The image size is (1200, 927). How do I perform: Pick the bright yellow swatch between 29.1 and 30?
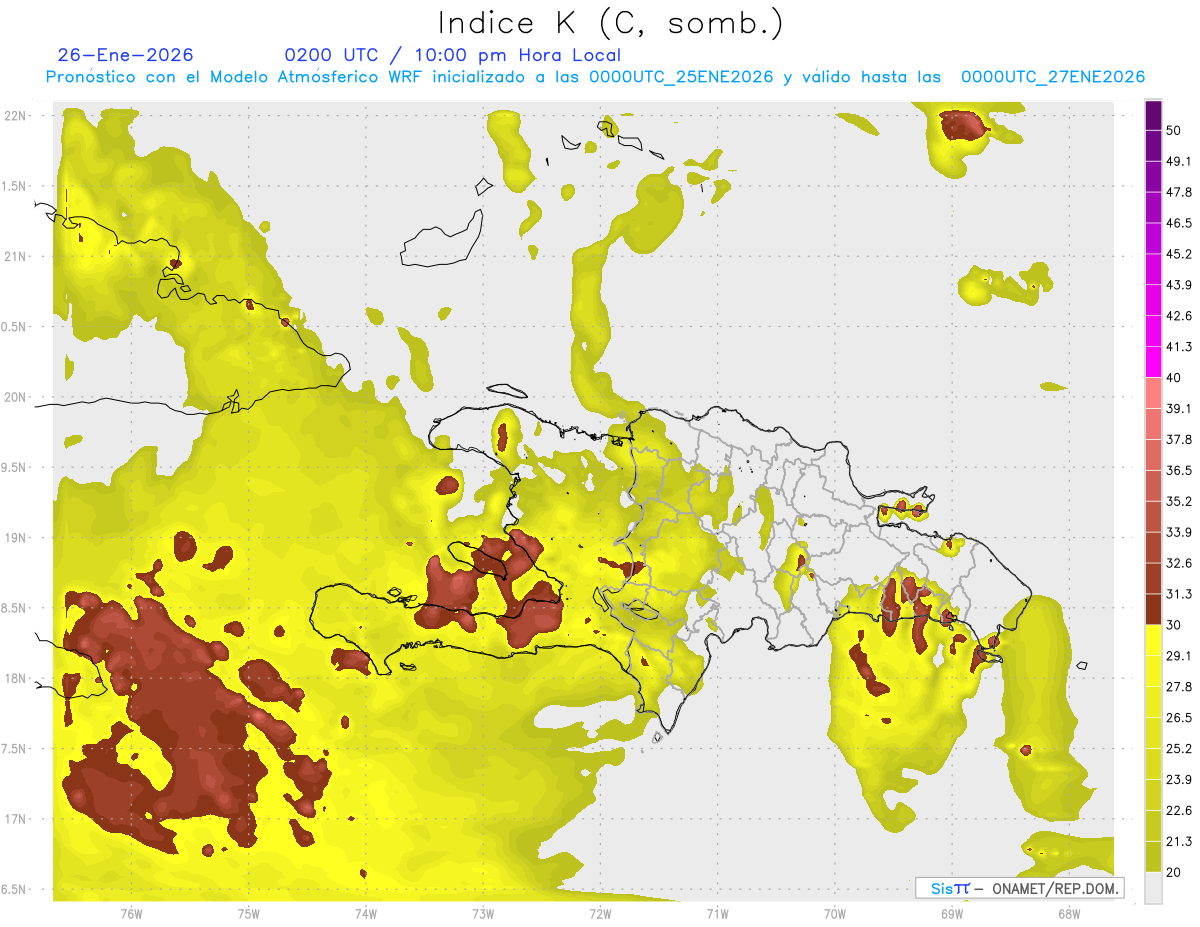click(x=1153, y=640)
